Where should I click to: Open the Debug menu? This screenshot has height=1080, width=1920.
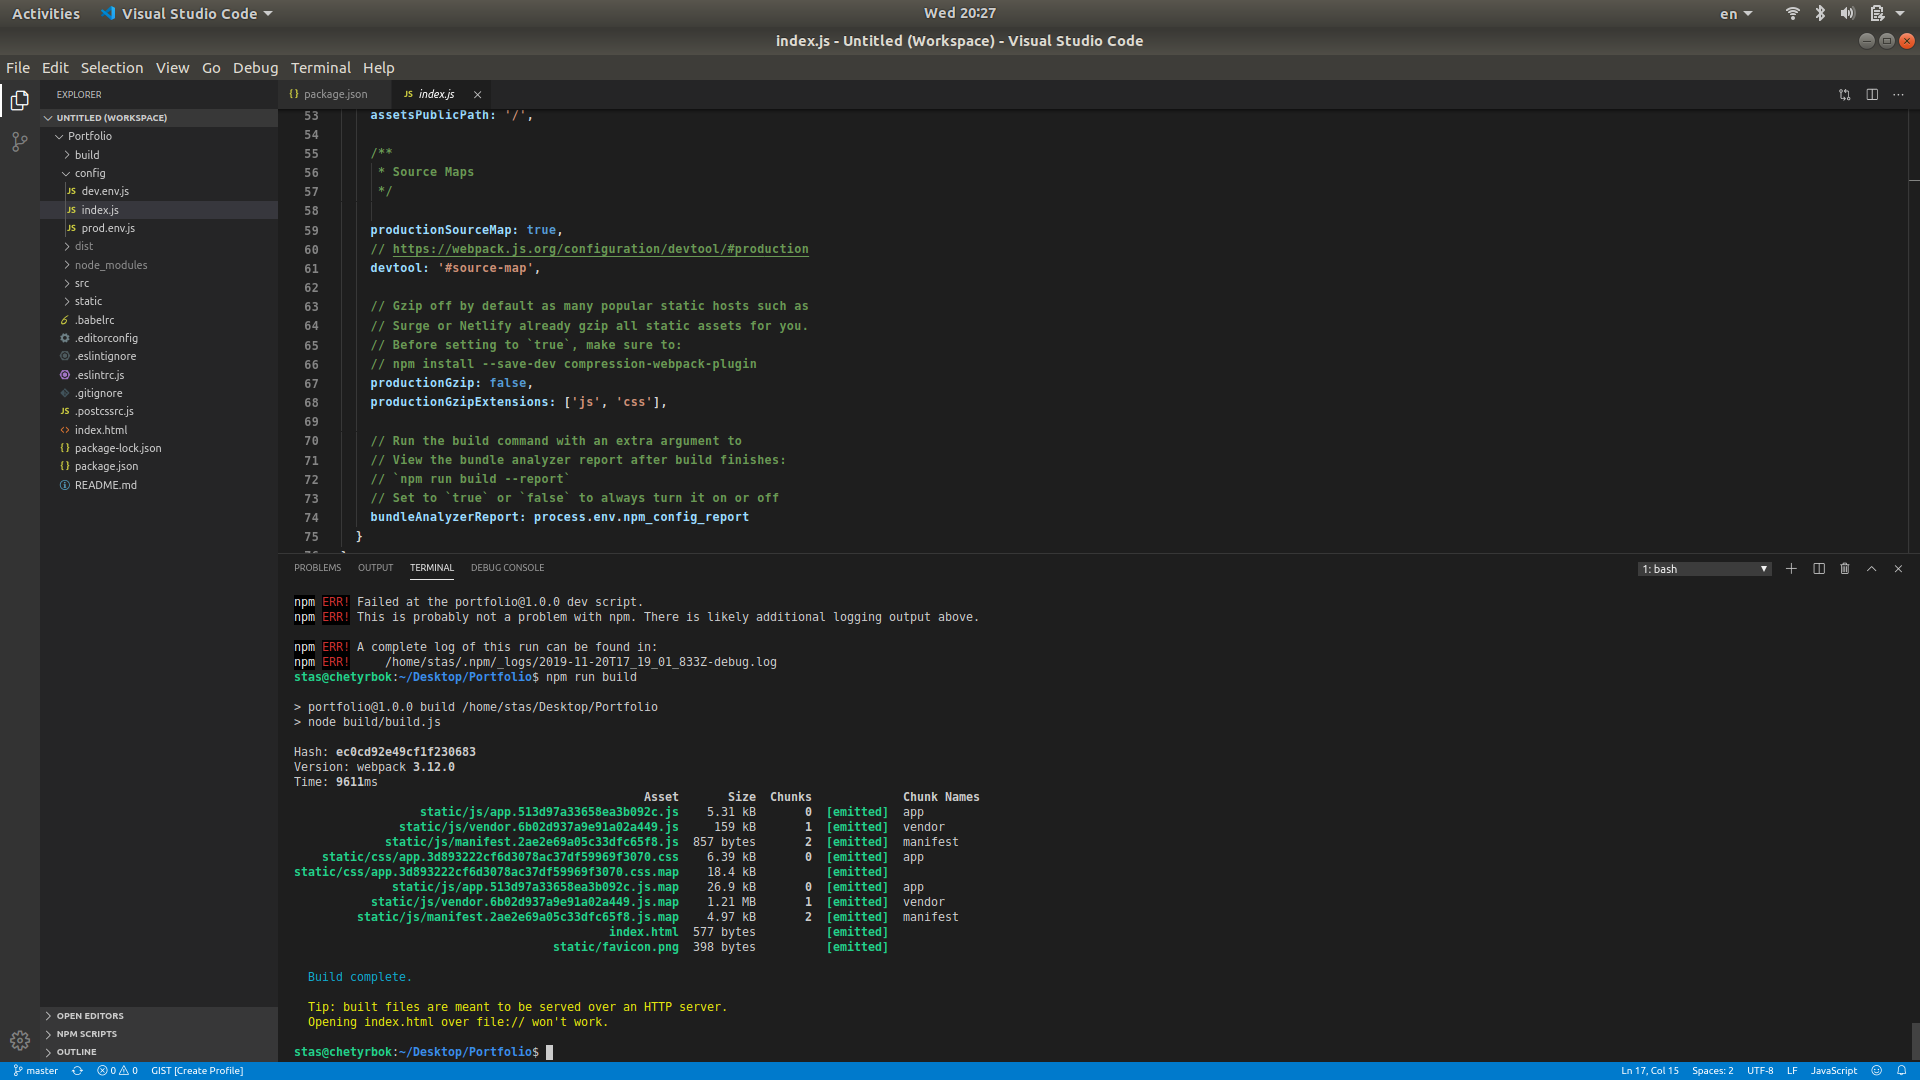(255, 68)
